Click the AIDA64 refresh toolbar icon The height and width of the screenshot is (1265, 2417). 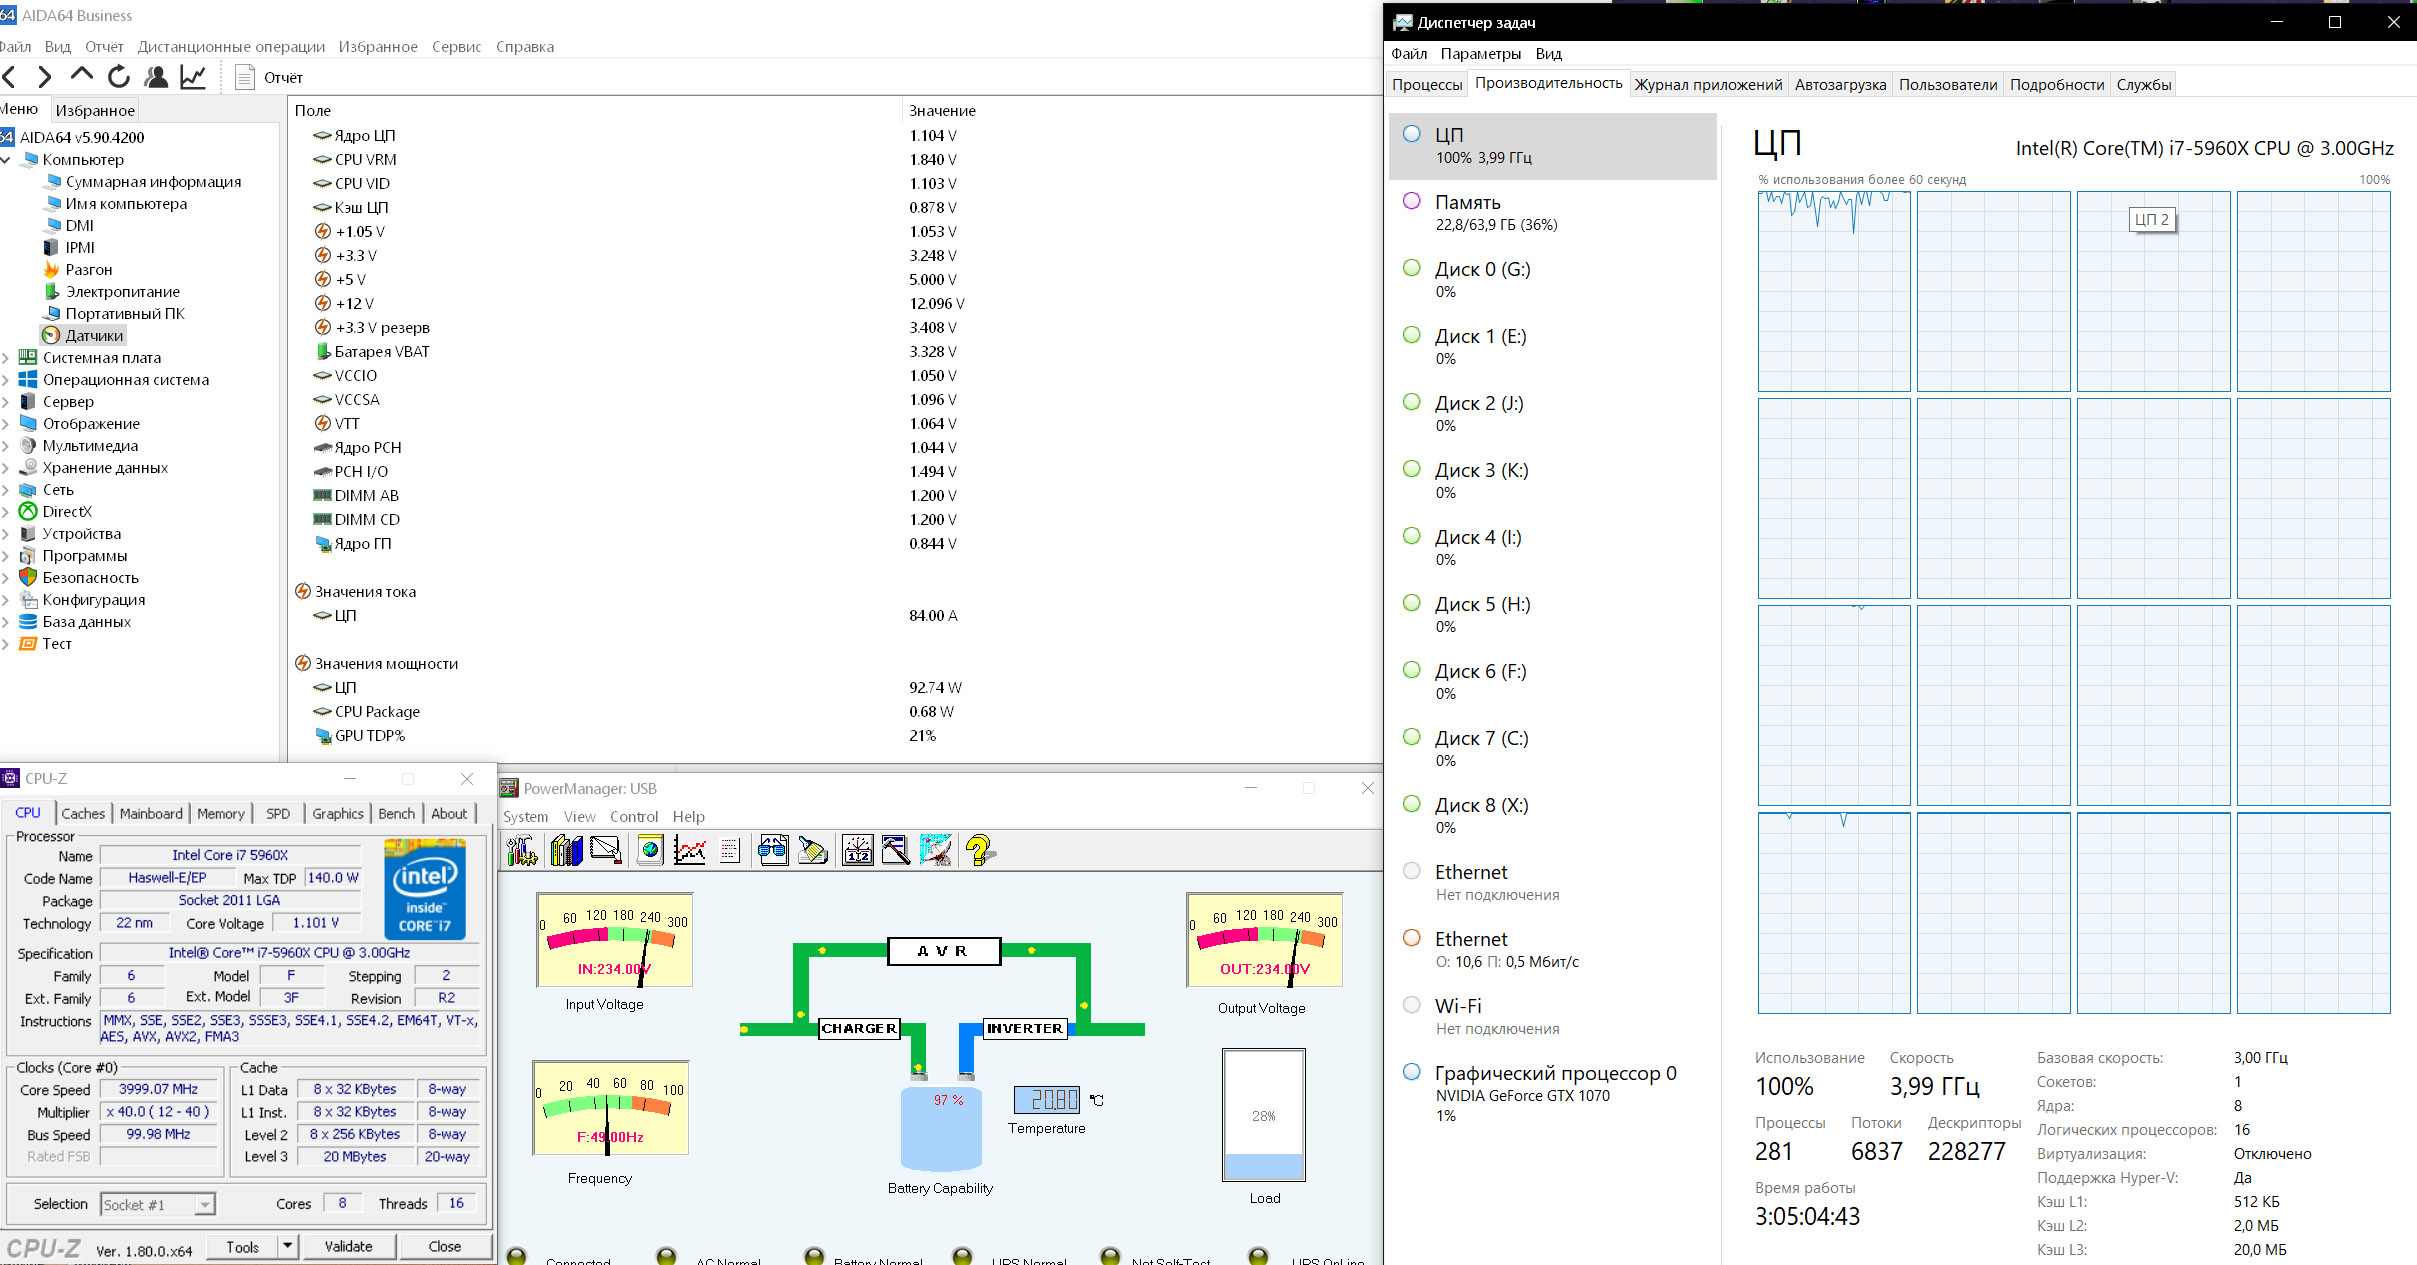[x=119, y=77]
